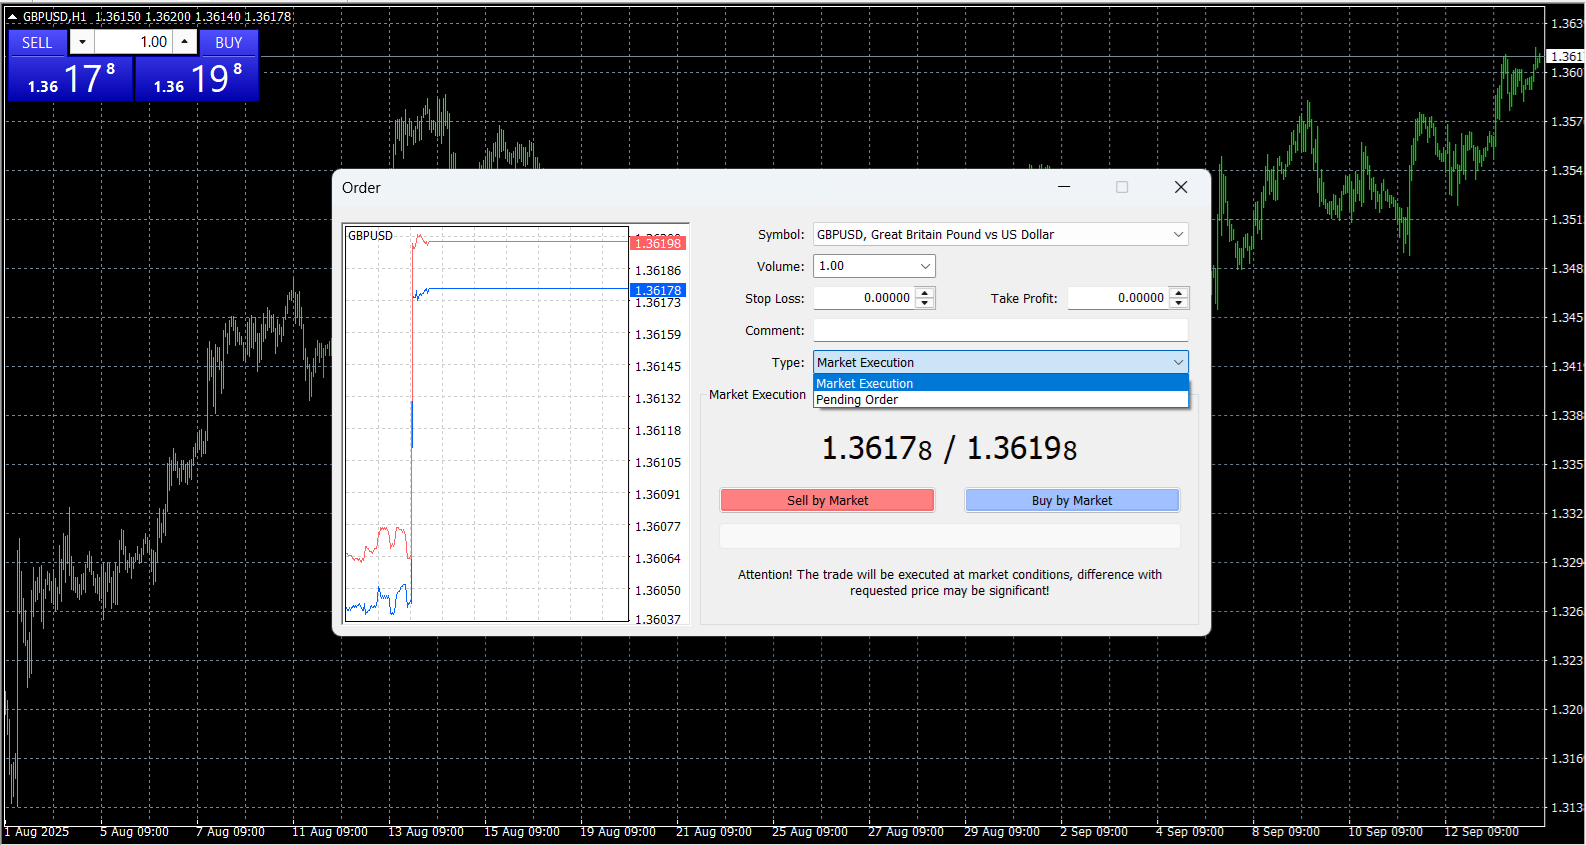Click Buy by Market button

pos(1072,500)
